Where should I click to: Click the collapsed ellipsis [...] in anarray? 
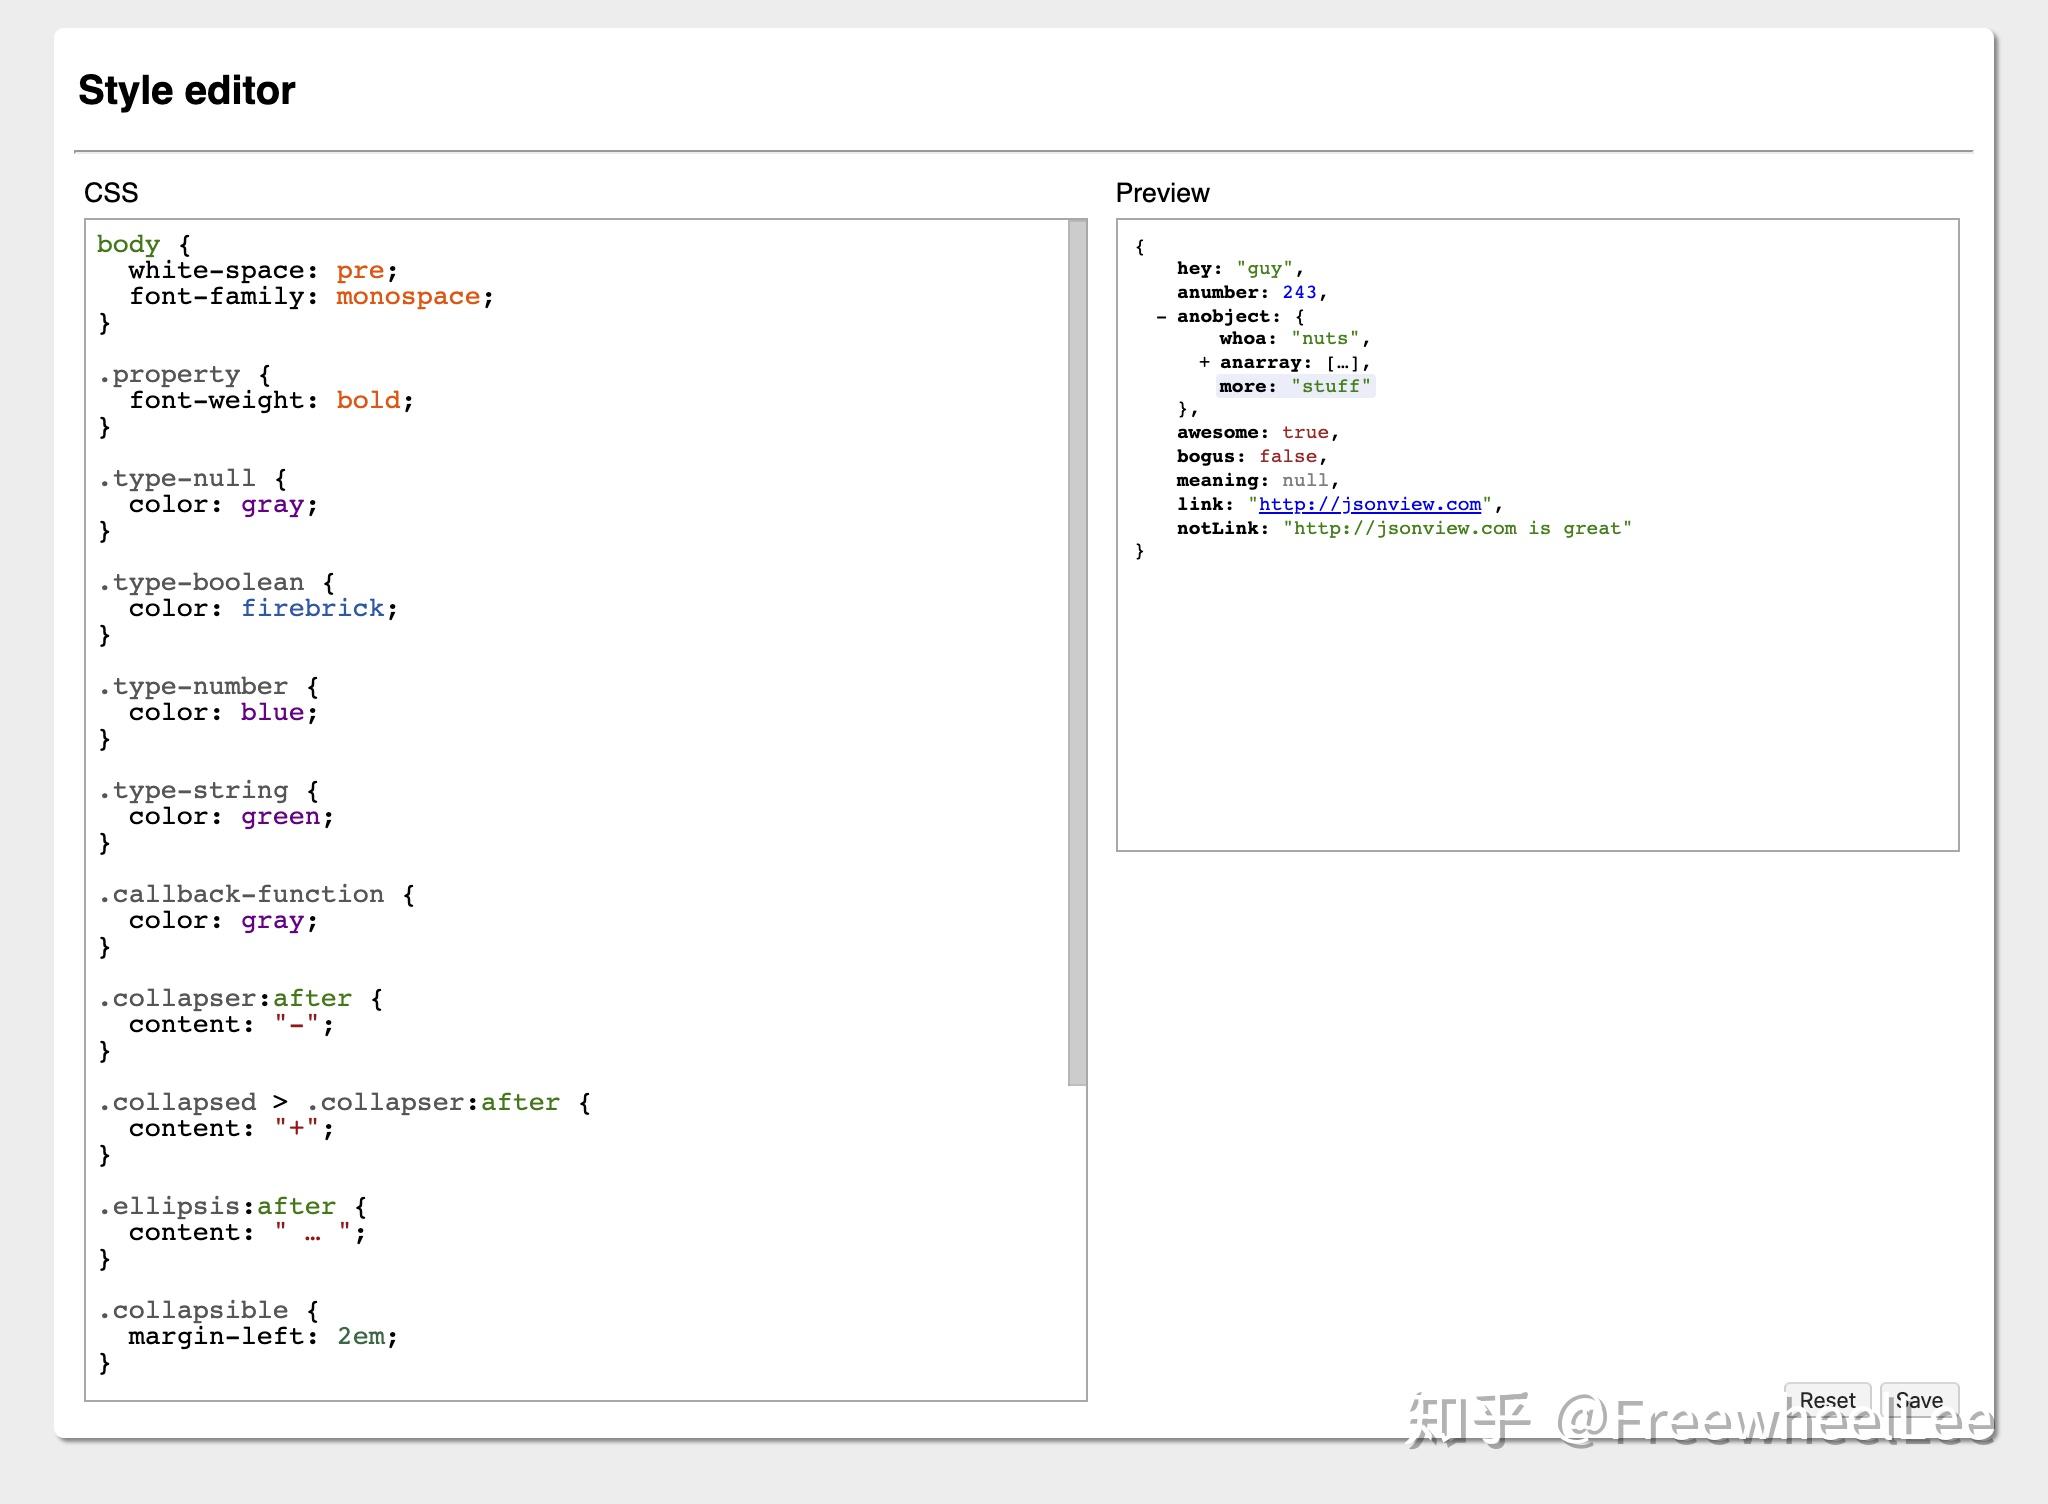coord(1342,362)
